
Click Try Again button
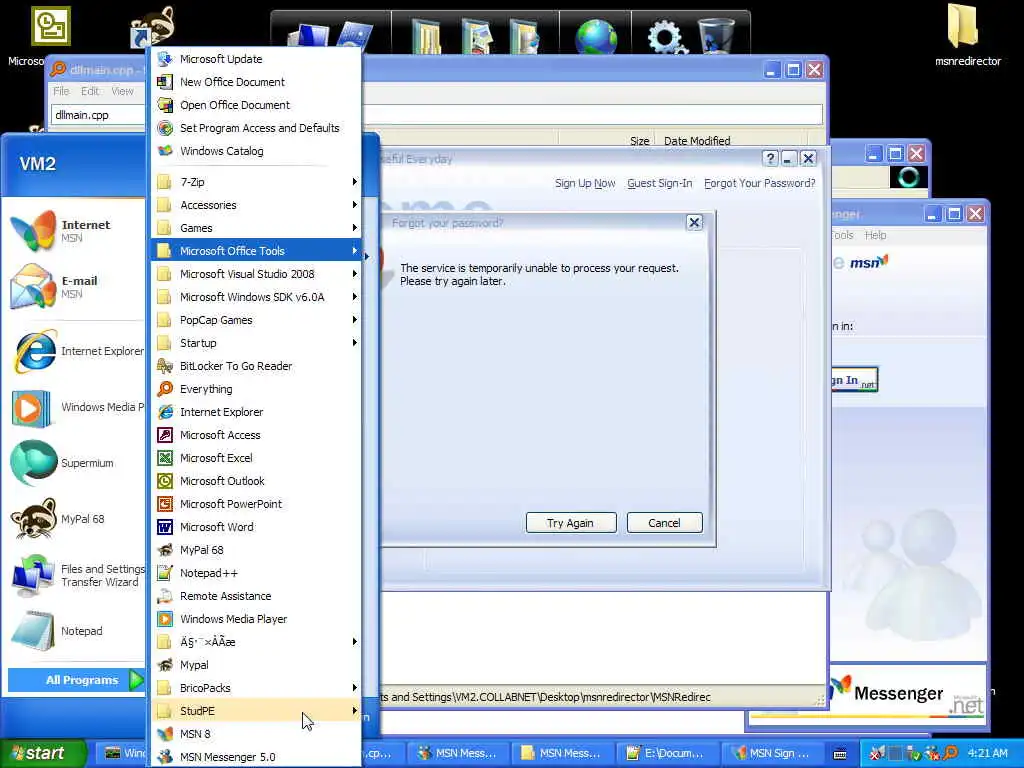tap(571, 522)
